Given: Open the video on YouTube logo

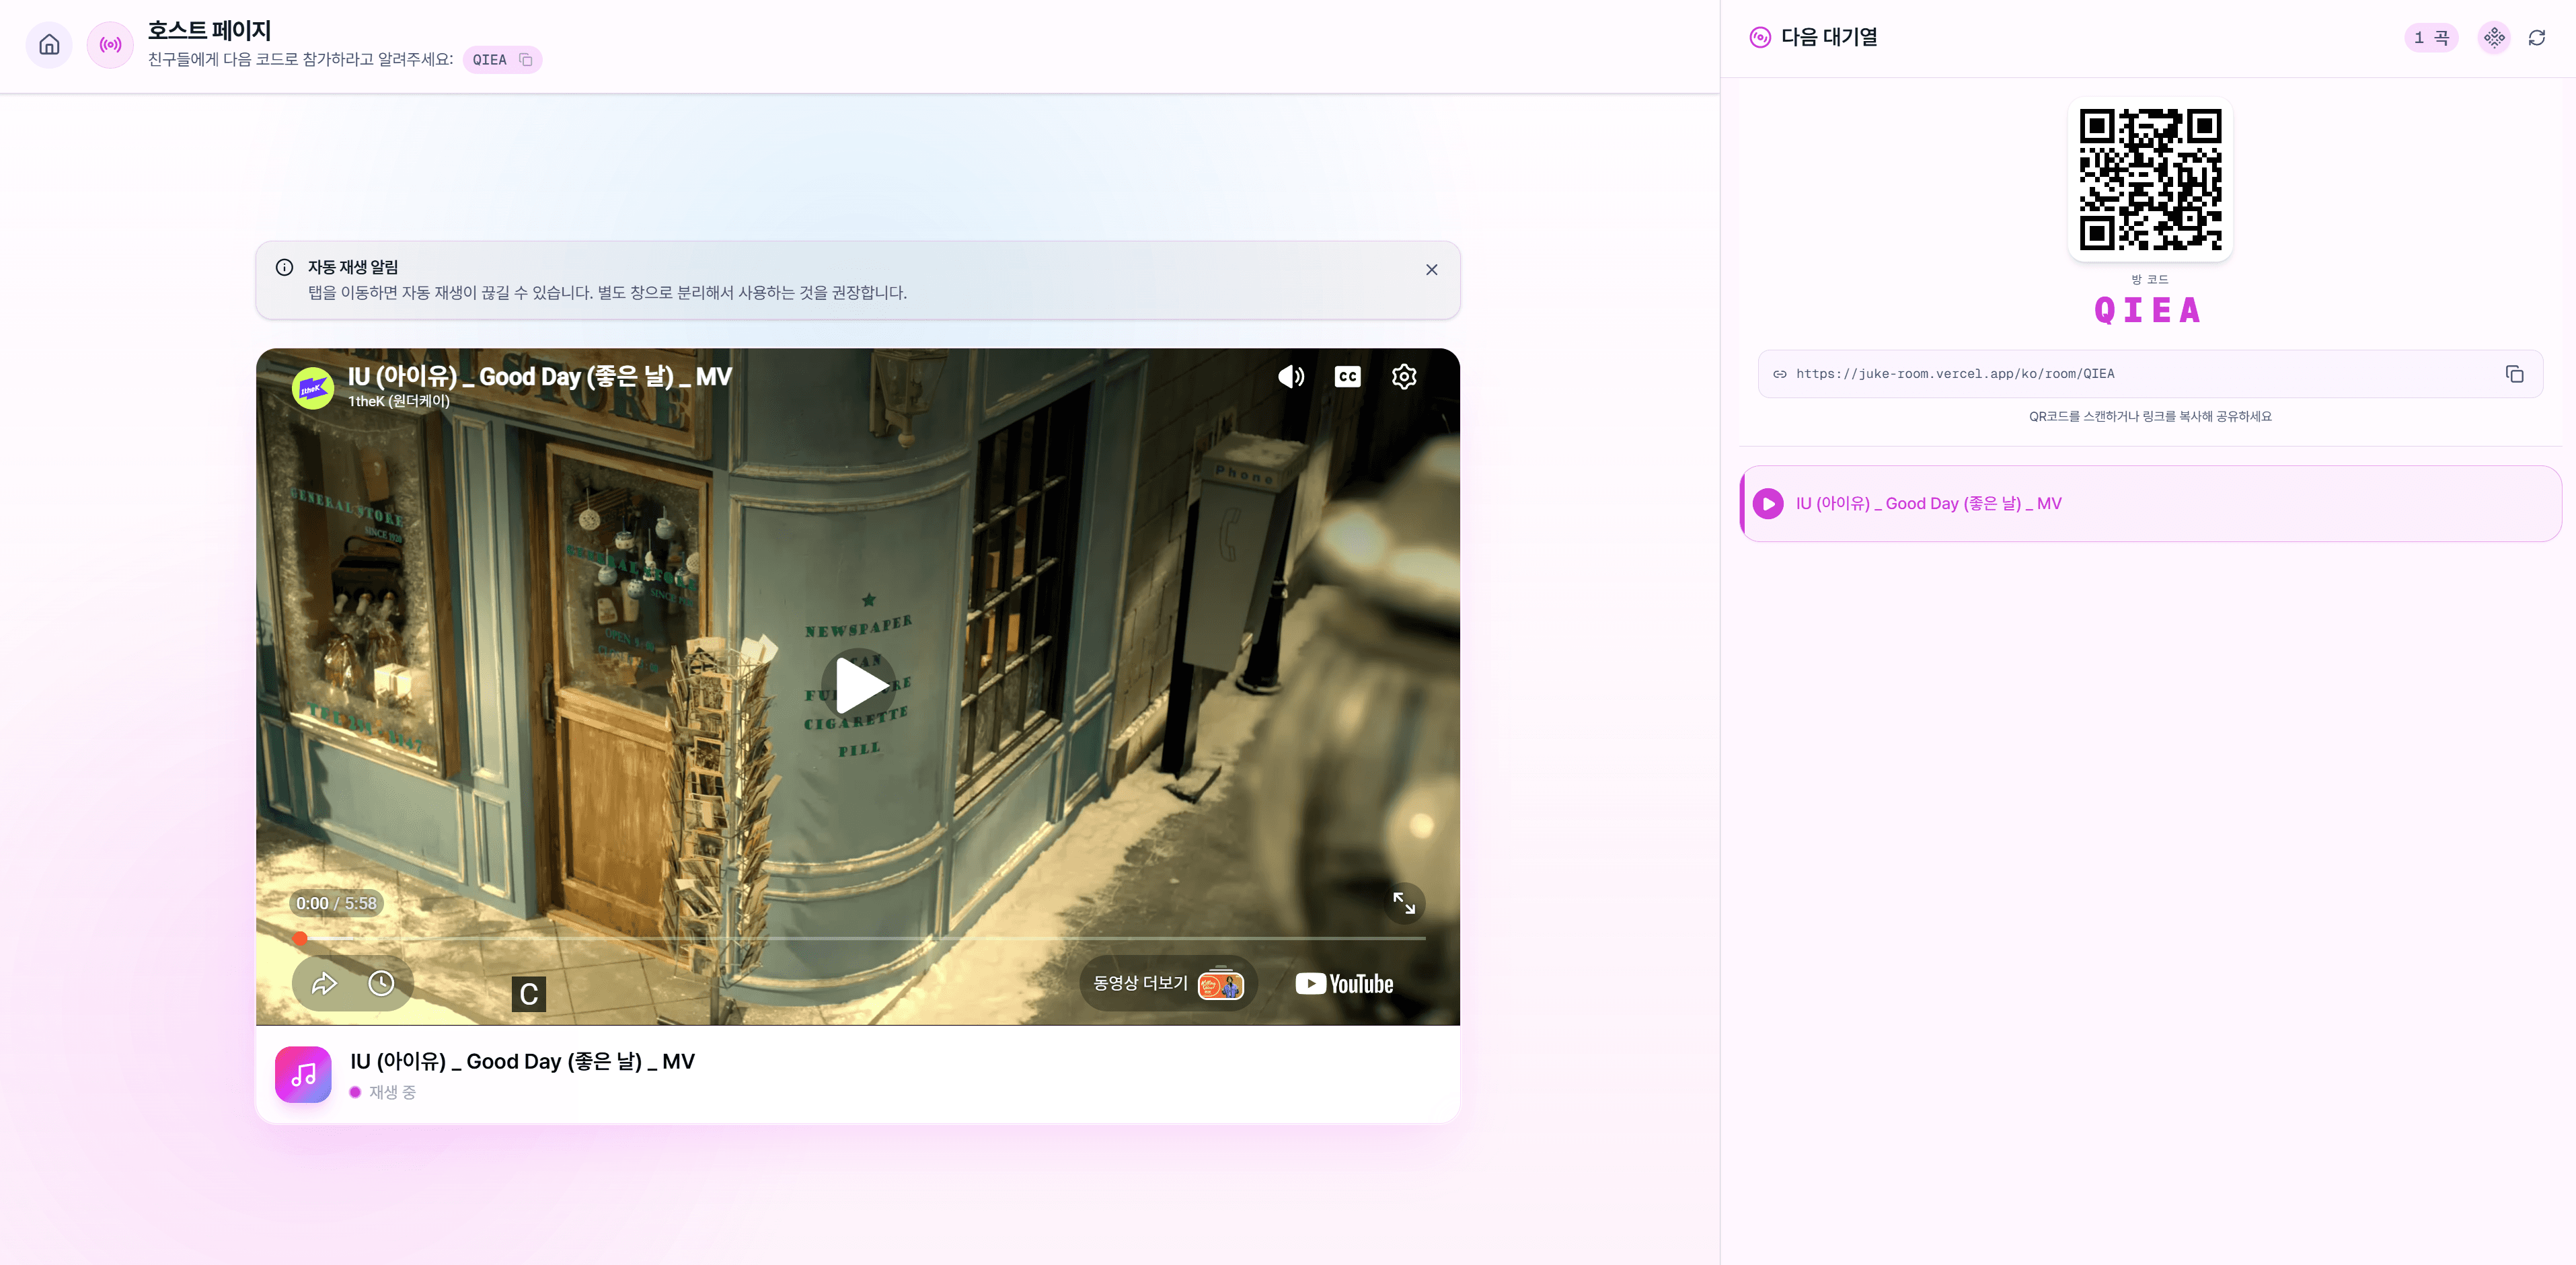Looking at the screenshot, I should [1344, 984].
